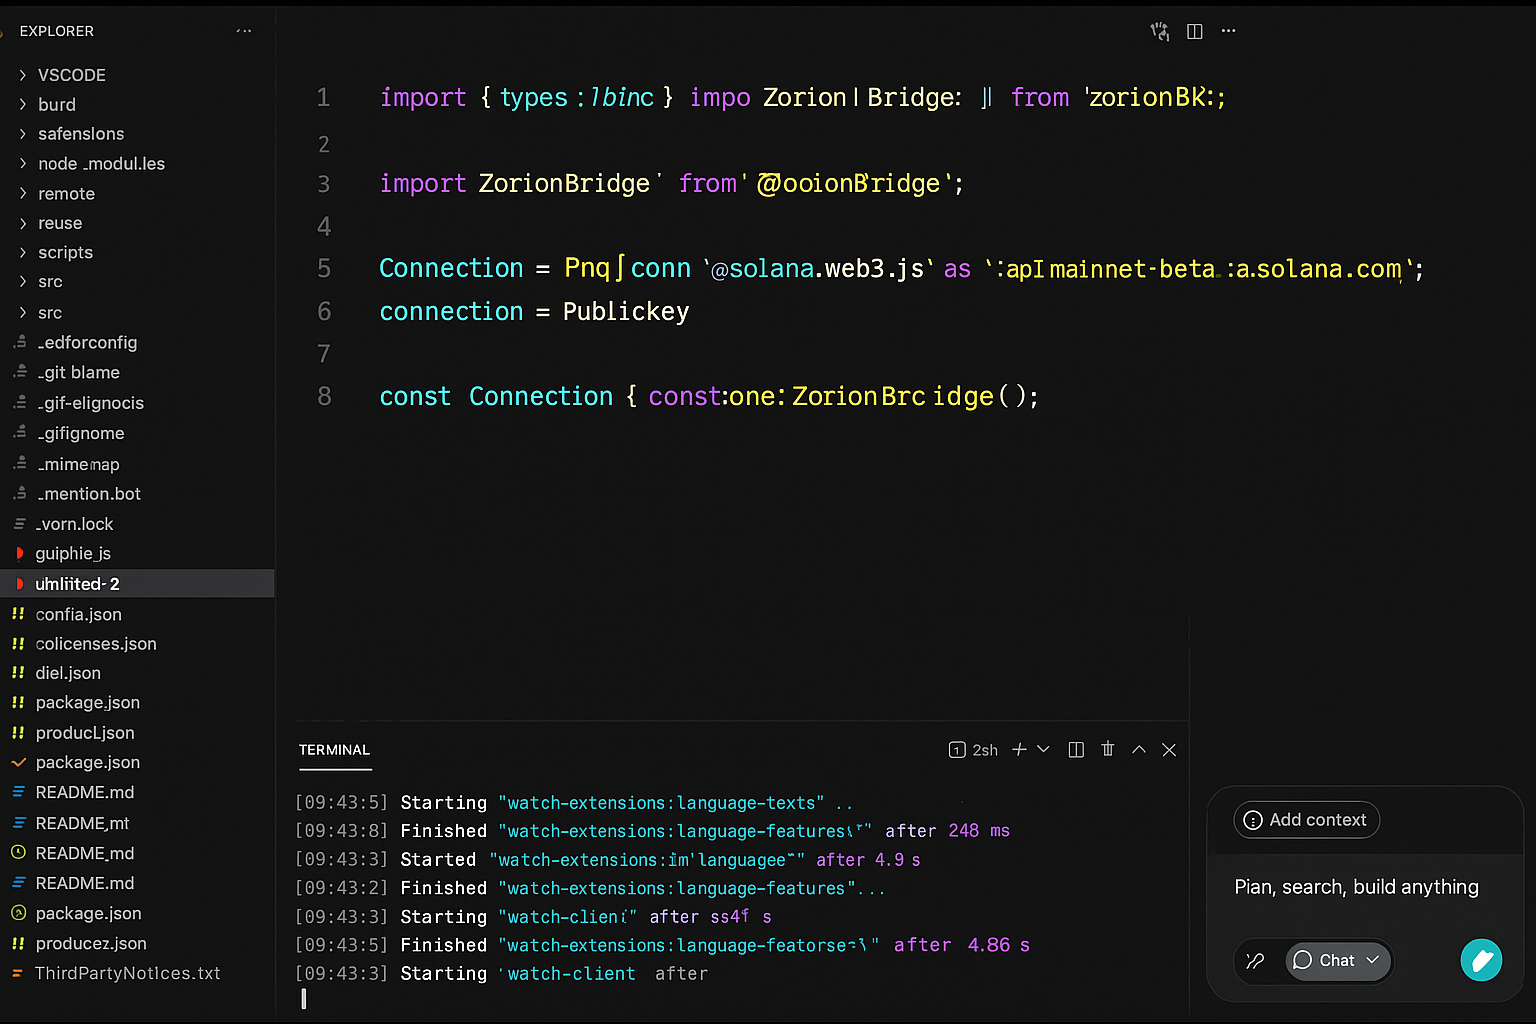Select the uhmliited-2 file in Explorer
The height and width of the screenshot is (1024, 1536).
tap(78, 584)
